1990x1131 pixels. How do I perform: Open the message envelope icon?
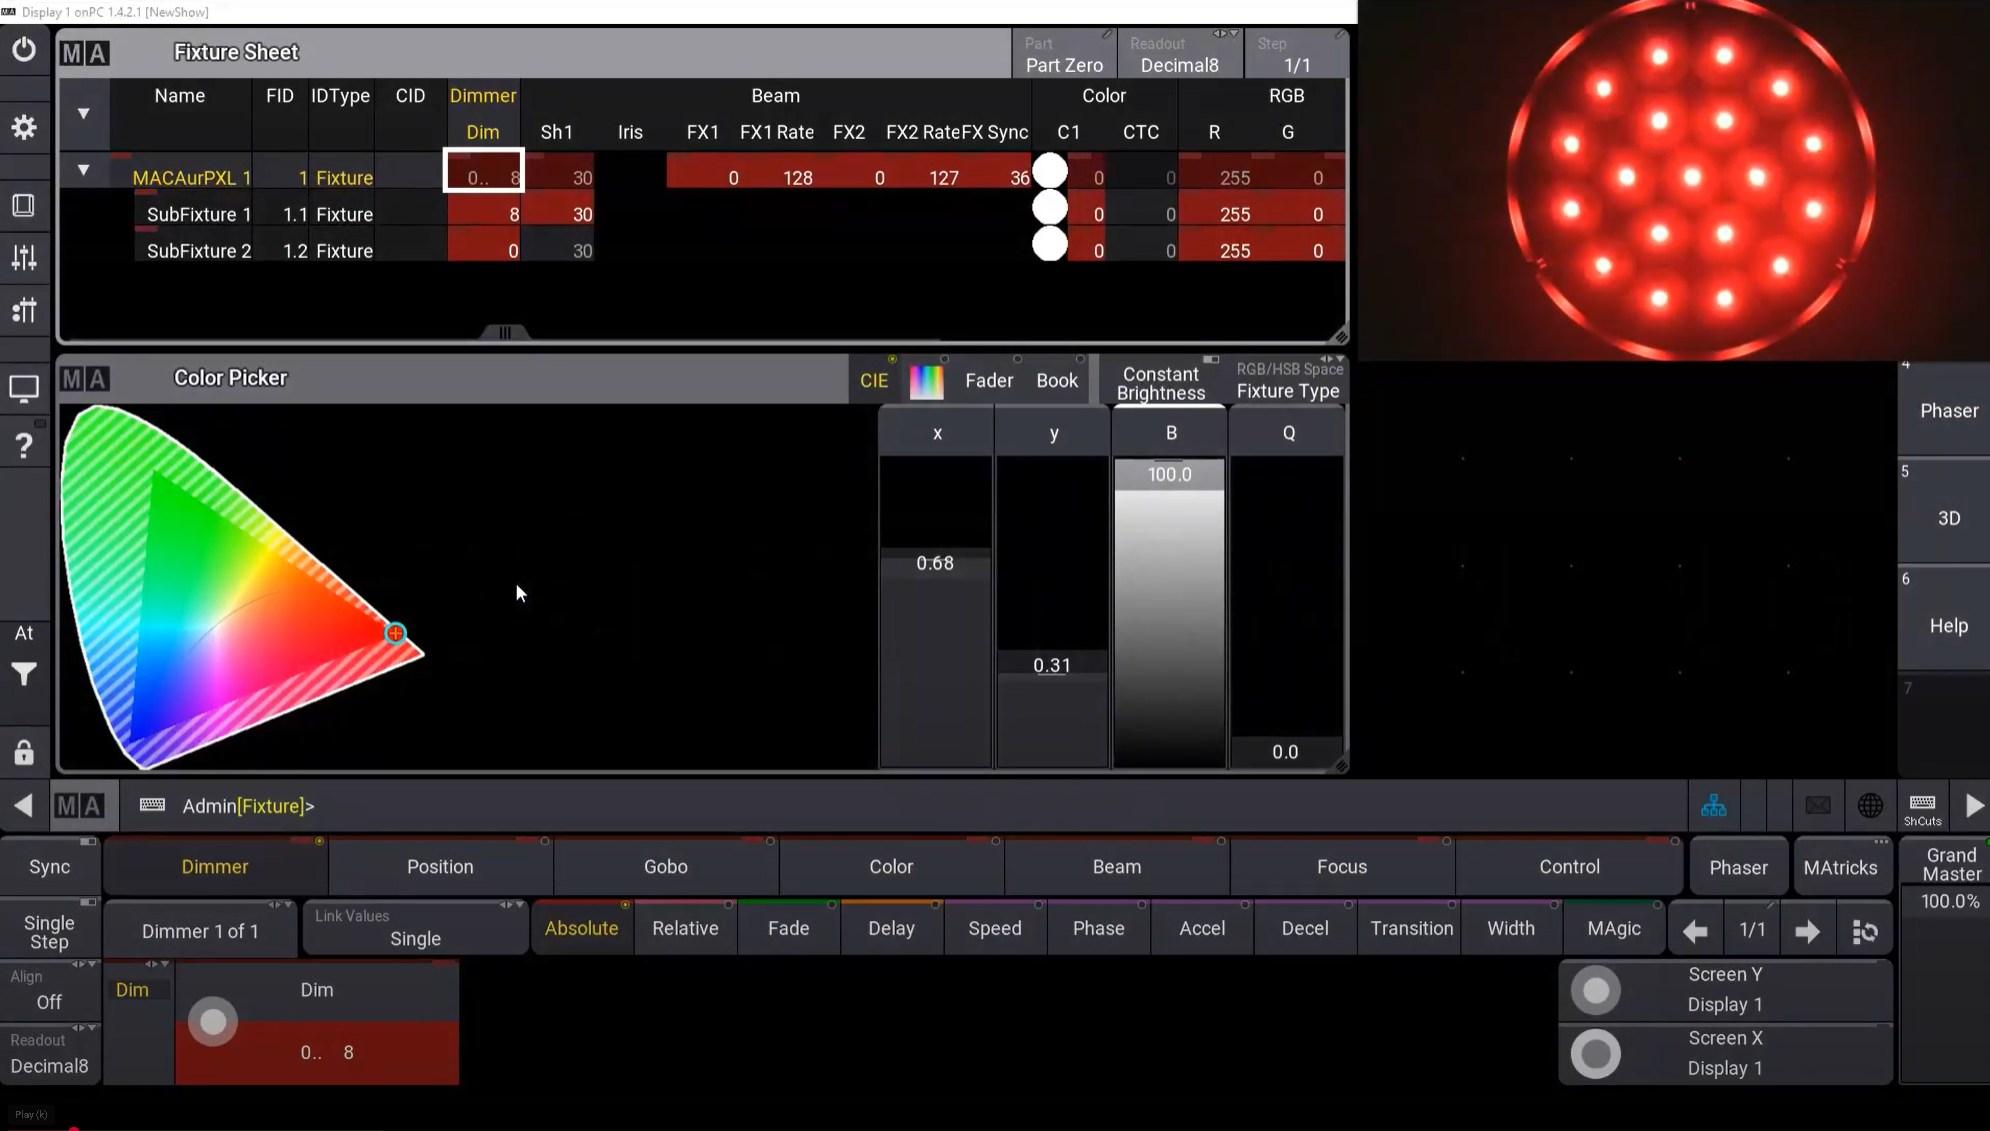(1818, 805)
